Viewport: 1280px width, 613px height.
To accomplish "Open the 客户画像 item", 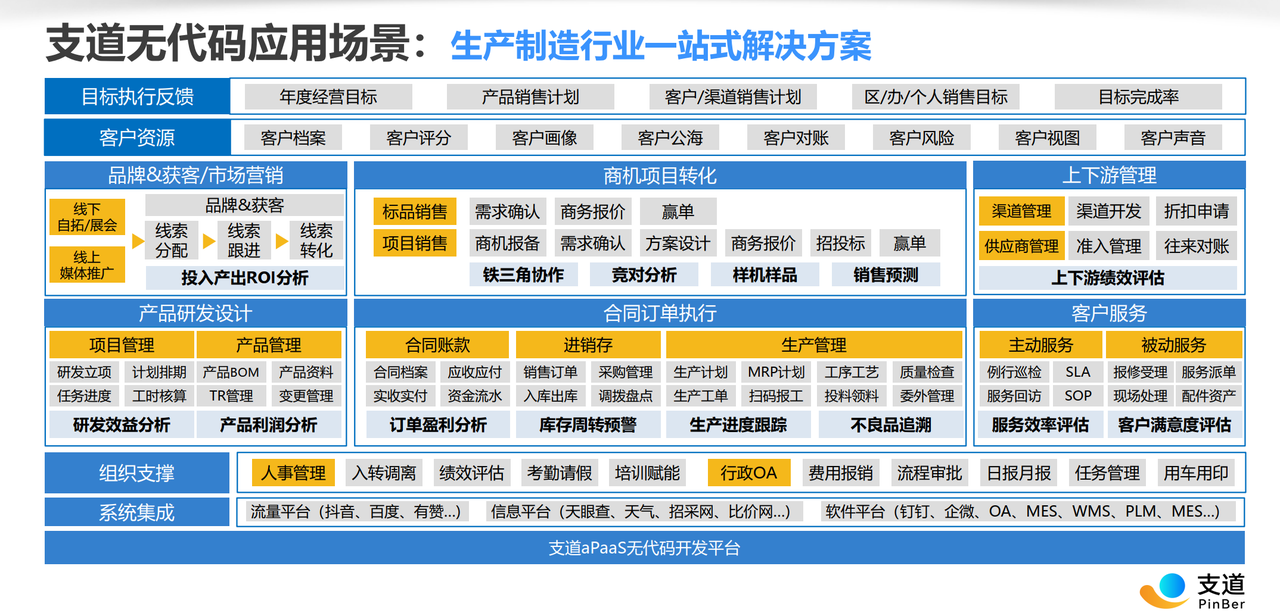I will 544,138.
